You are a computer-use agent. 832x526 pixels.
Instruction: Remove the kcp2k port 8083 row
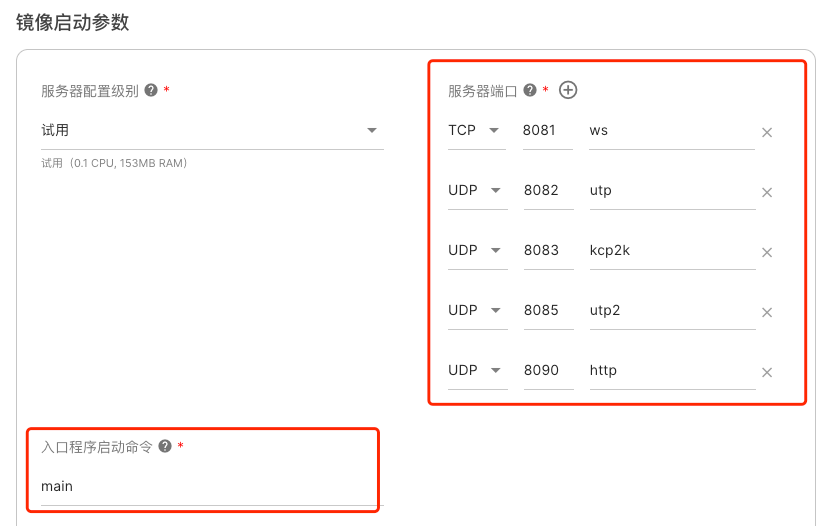pyautogui.click(x=767, y=252)
